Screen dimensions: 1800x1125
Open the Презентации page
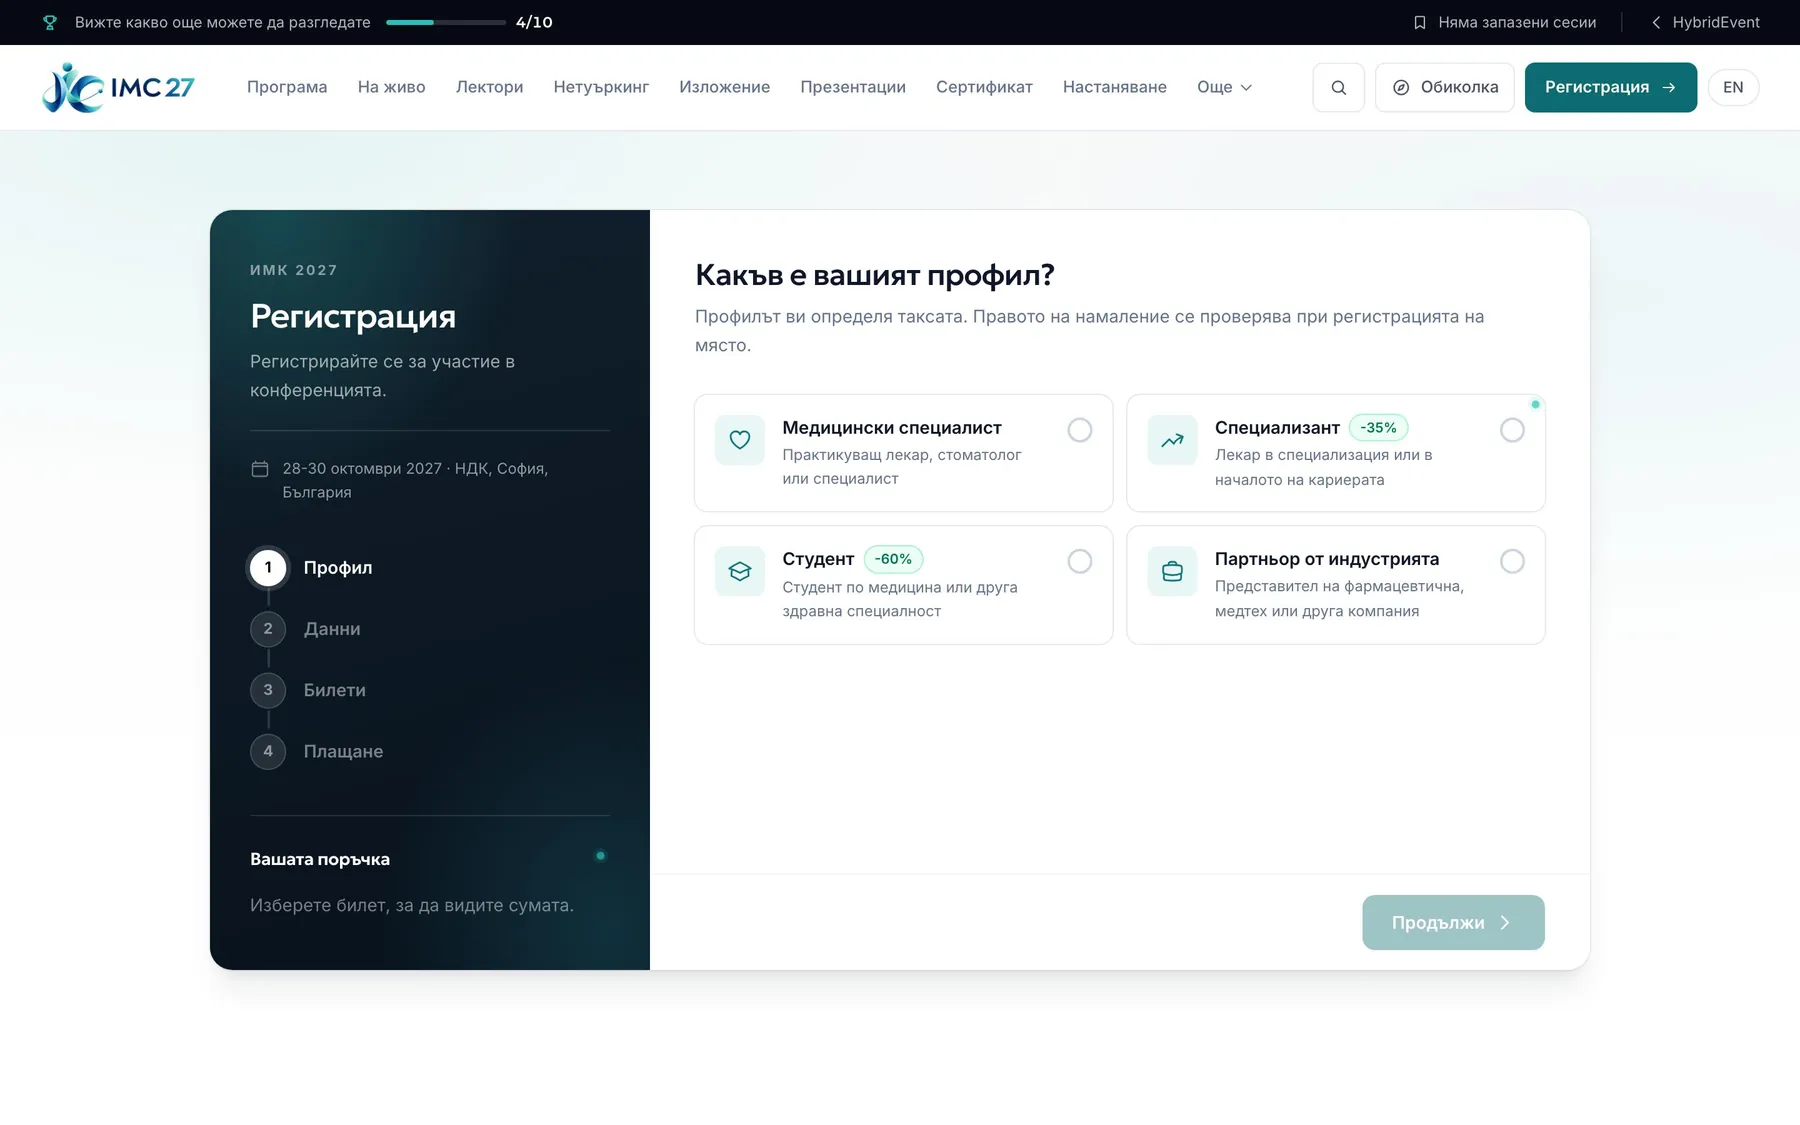[x=853, y=87]
